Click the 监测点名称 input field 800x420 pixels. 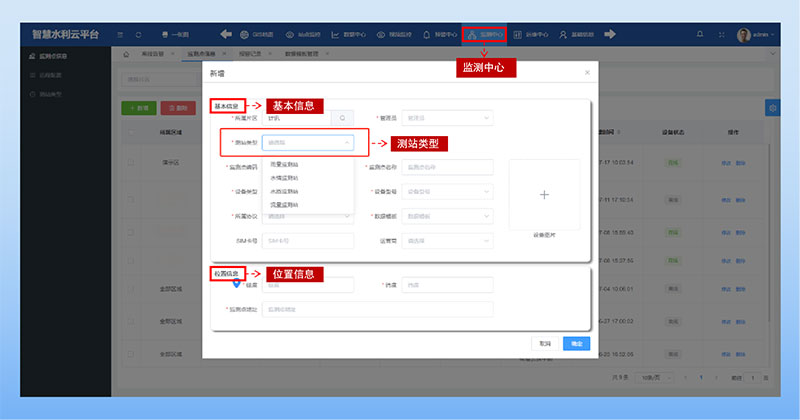[x=446, y=167]
